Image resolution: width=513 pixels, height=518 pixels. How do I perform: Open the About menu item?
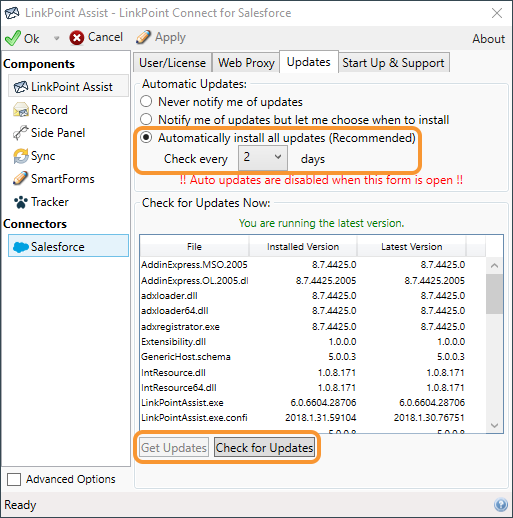click(488, 39)
